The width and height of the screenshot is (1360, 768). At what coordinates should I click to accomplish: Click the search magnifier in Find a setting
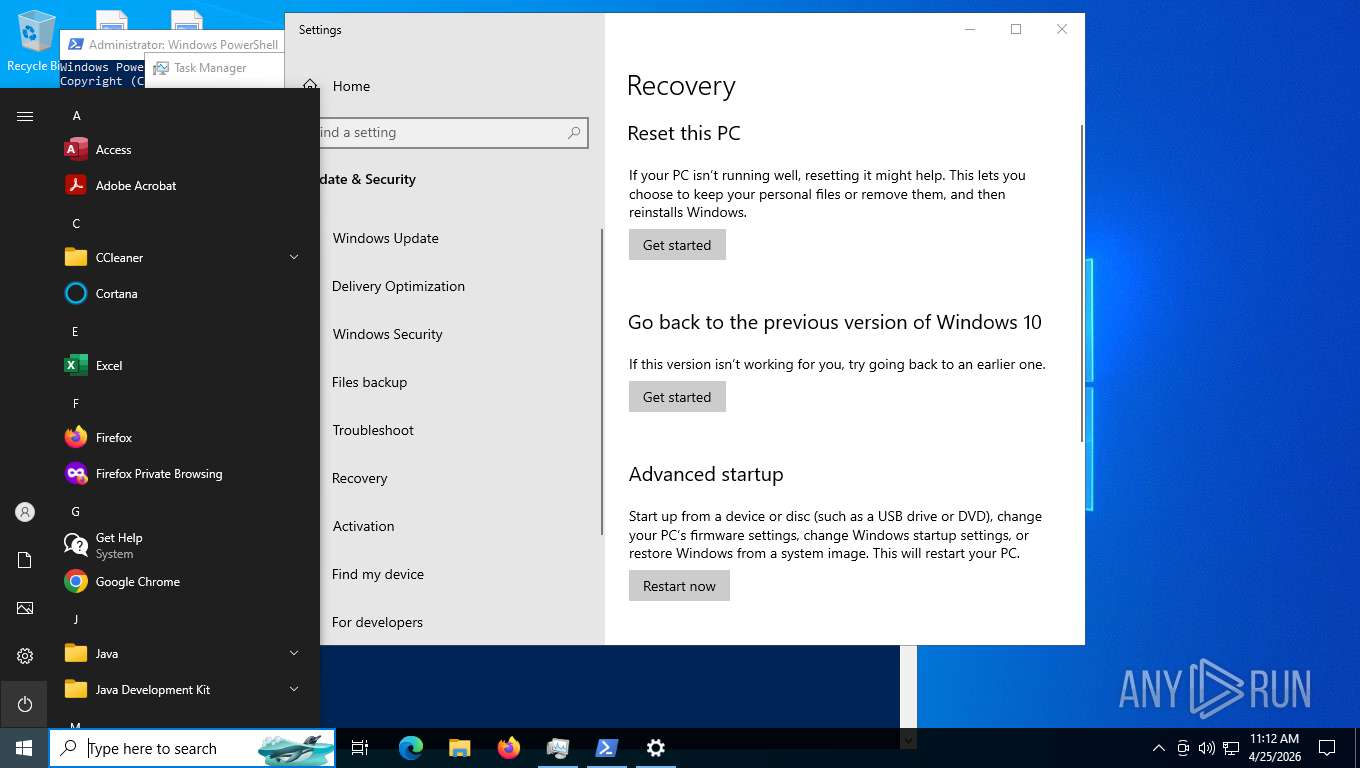pyautogui.click(x=574, y=133)
